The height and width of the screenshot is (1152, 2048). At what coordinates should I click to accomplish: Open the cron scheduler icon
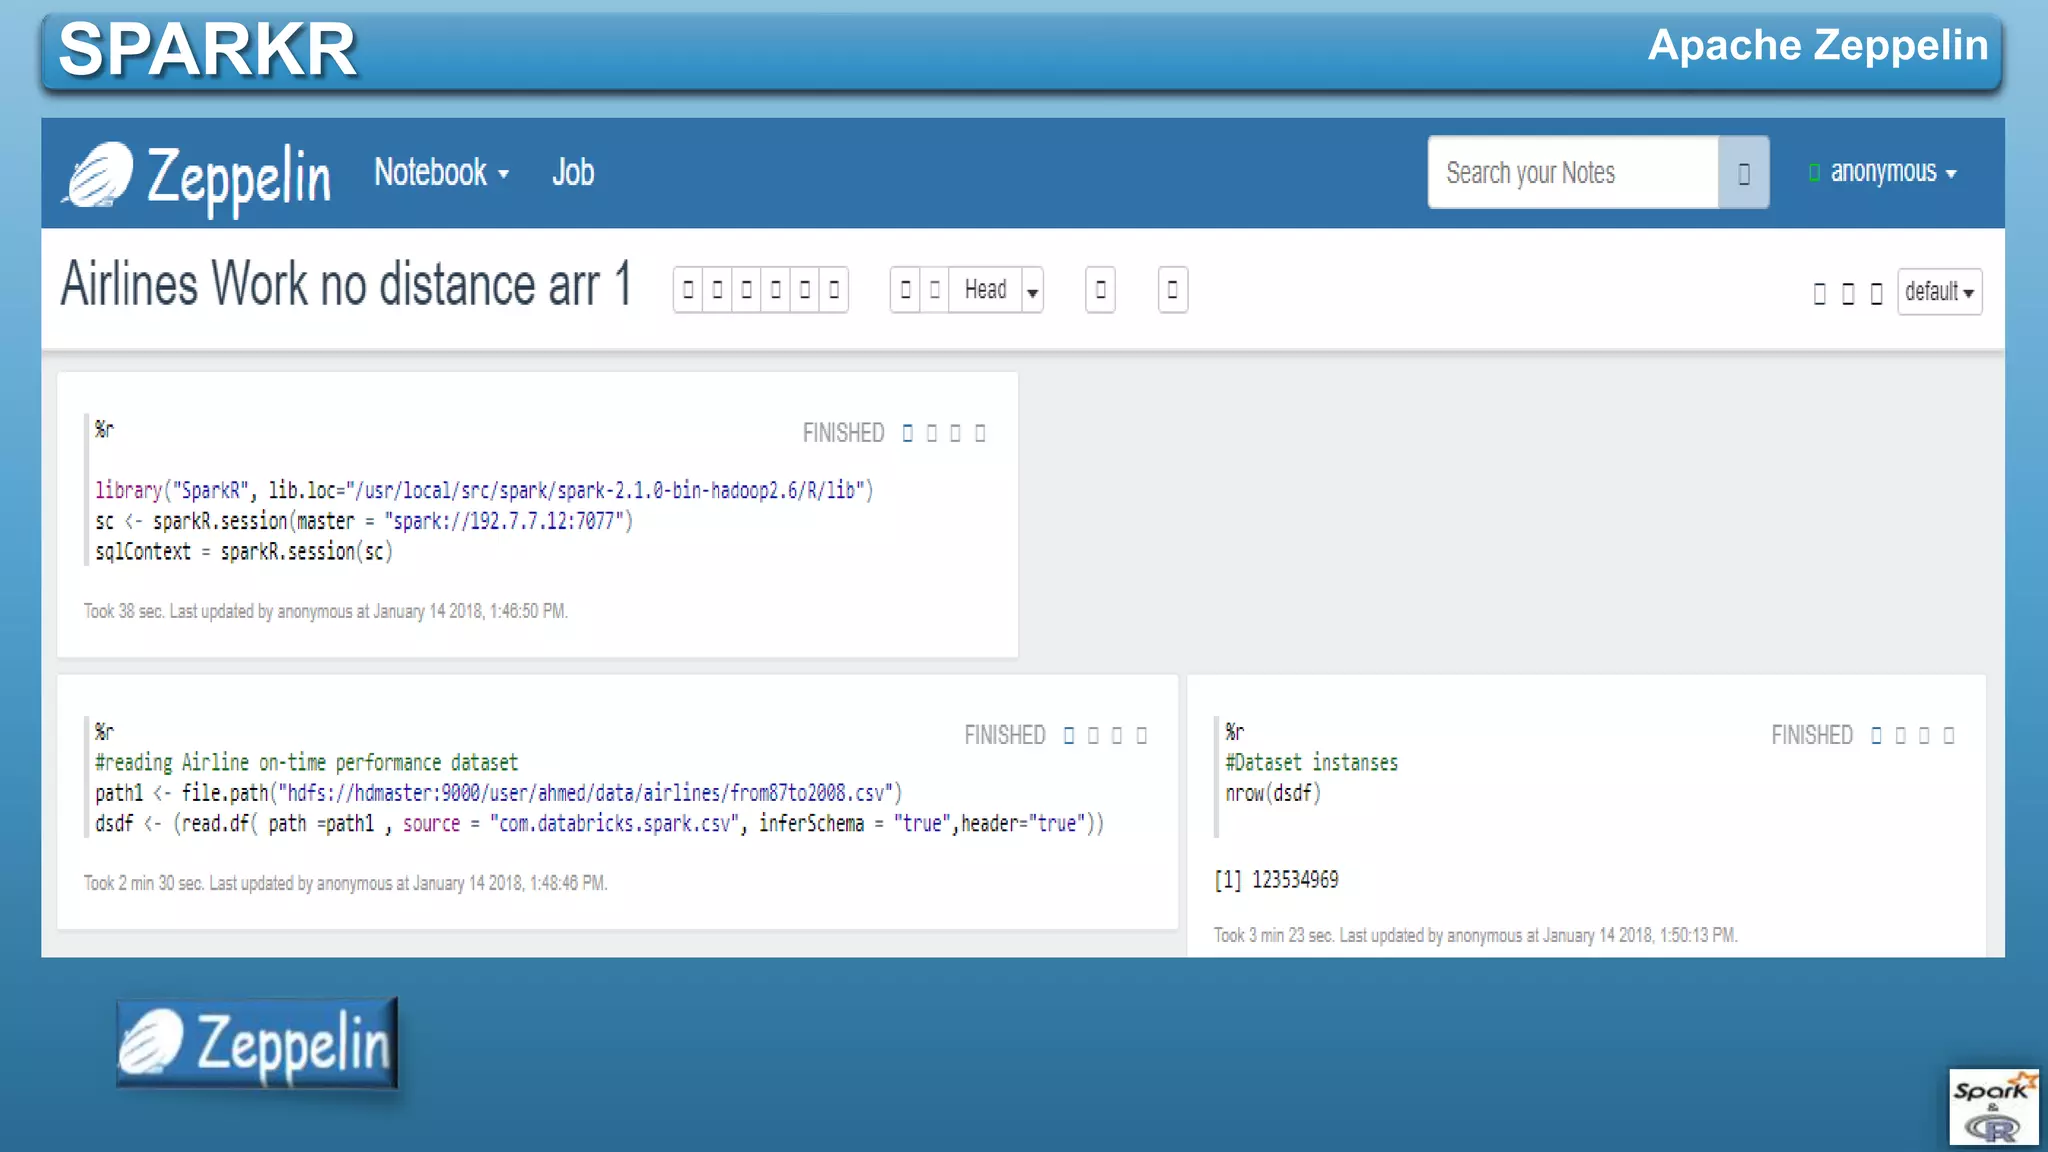pos(1173,290)
